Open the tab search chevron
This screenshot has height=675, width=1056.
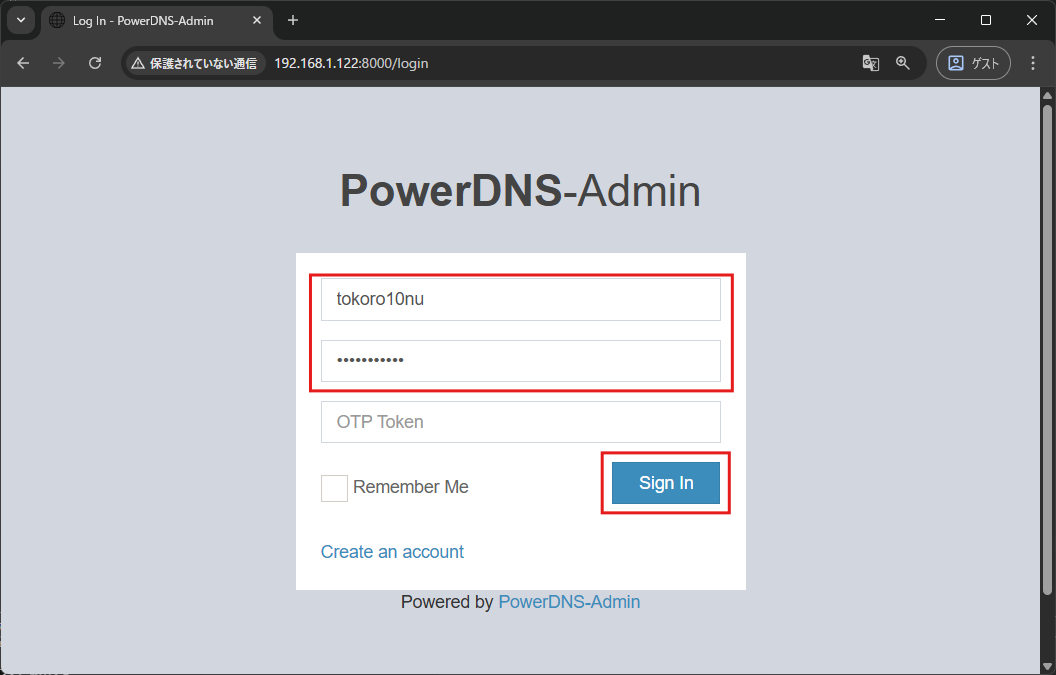tap(21, 20)
